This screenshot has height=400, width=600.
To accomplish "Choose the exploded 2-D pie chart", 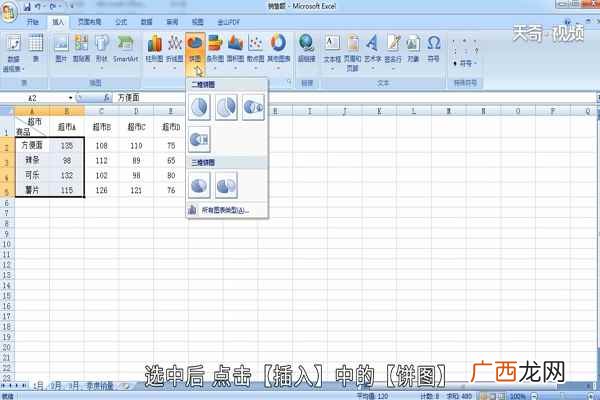I will pyautogui.click(x=226, y=107).
